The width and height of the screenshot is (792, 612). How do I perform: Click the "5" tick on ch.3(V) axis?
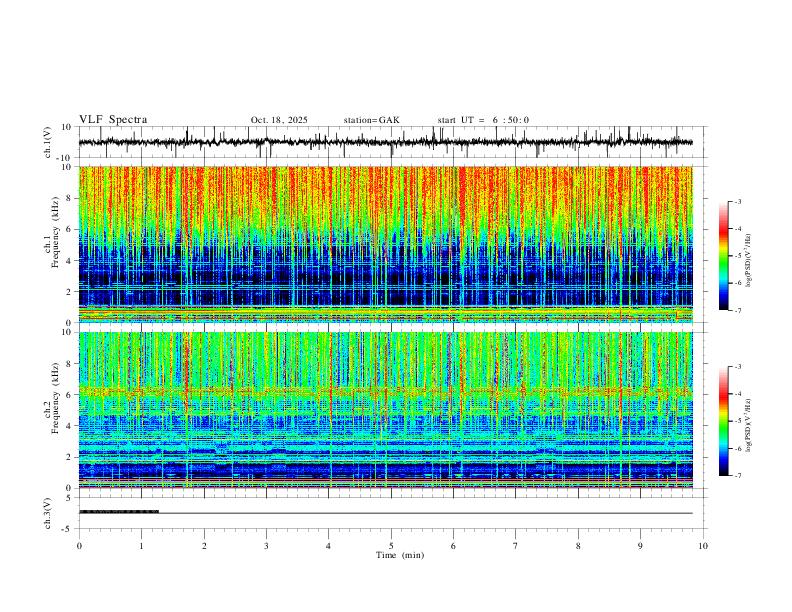(x=70, y=497)
